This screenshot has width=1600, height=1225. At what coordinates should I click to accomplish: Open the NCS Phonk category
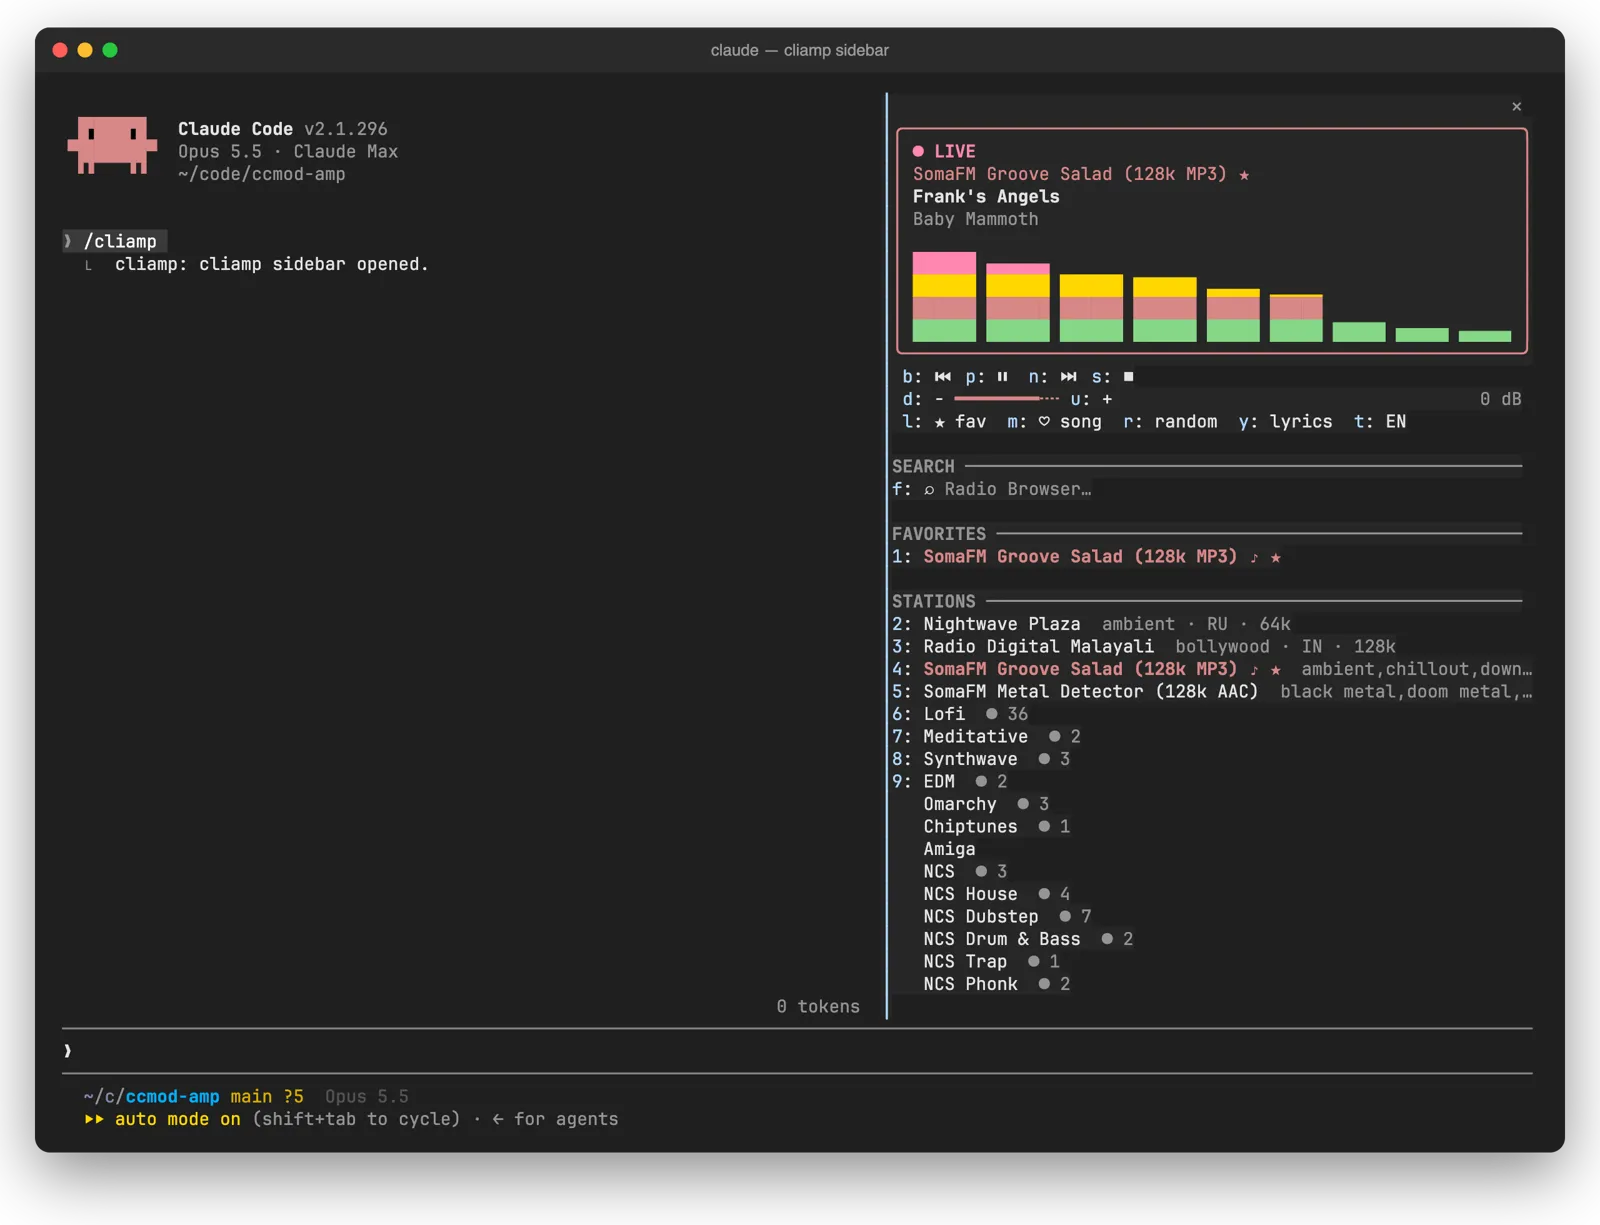997,984
